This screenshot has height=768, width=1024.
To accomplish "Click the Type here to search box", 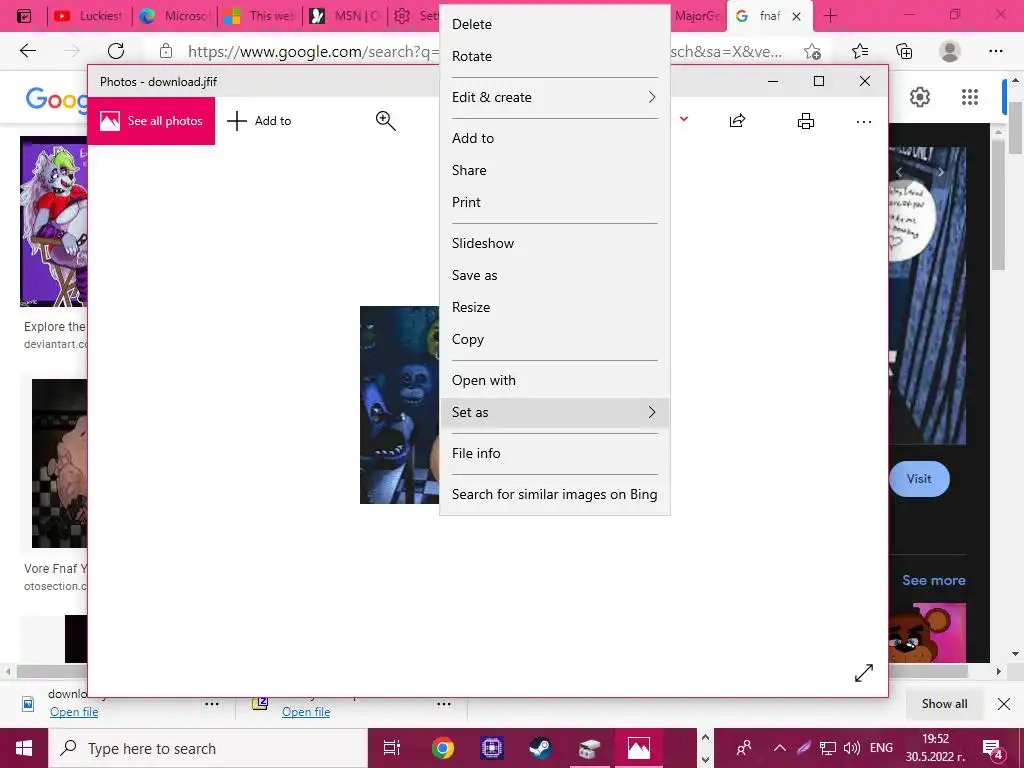I will click(208, 748).
